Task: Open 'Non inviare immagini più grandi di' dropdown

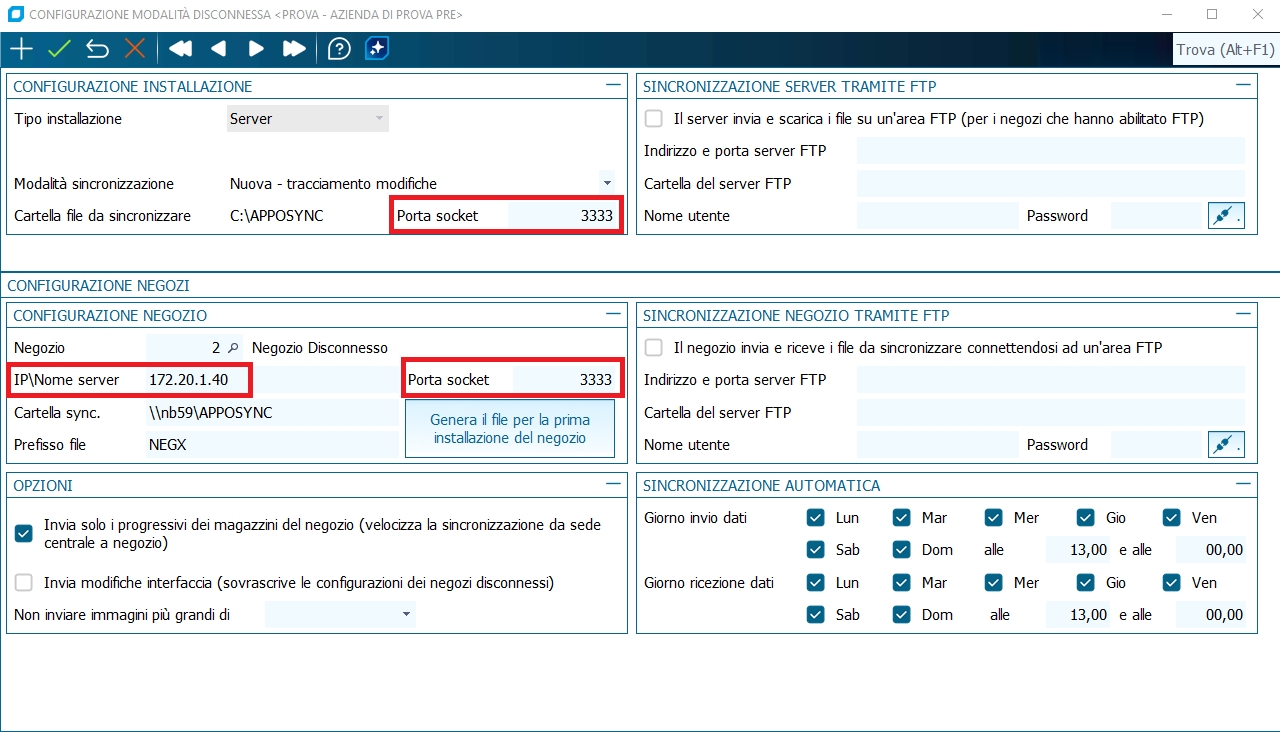Action: coord(406,614)
